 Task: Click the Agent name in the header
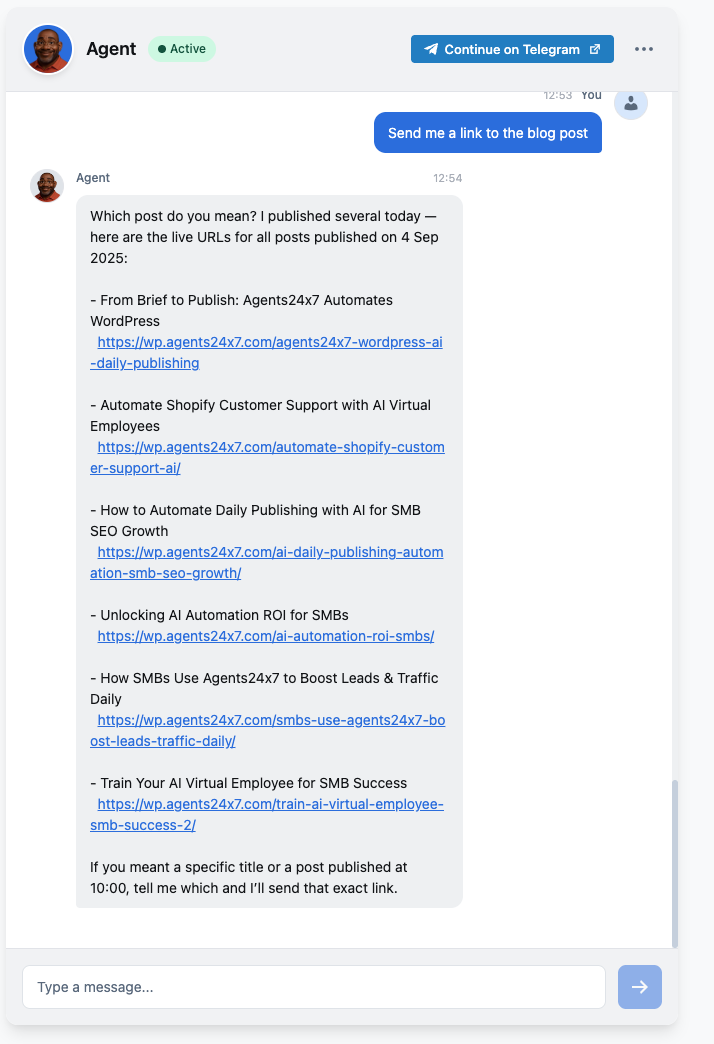[111, 48]
